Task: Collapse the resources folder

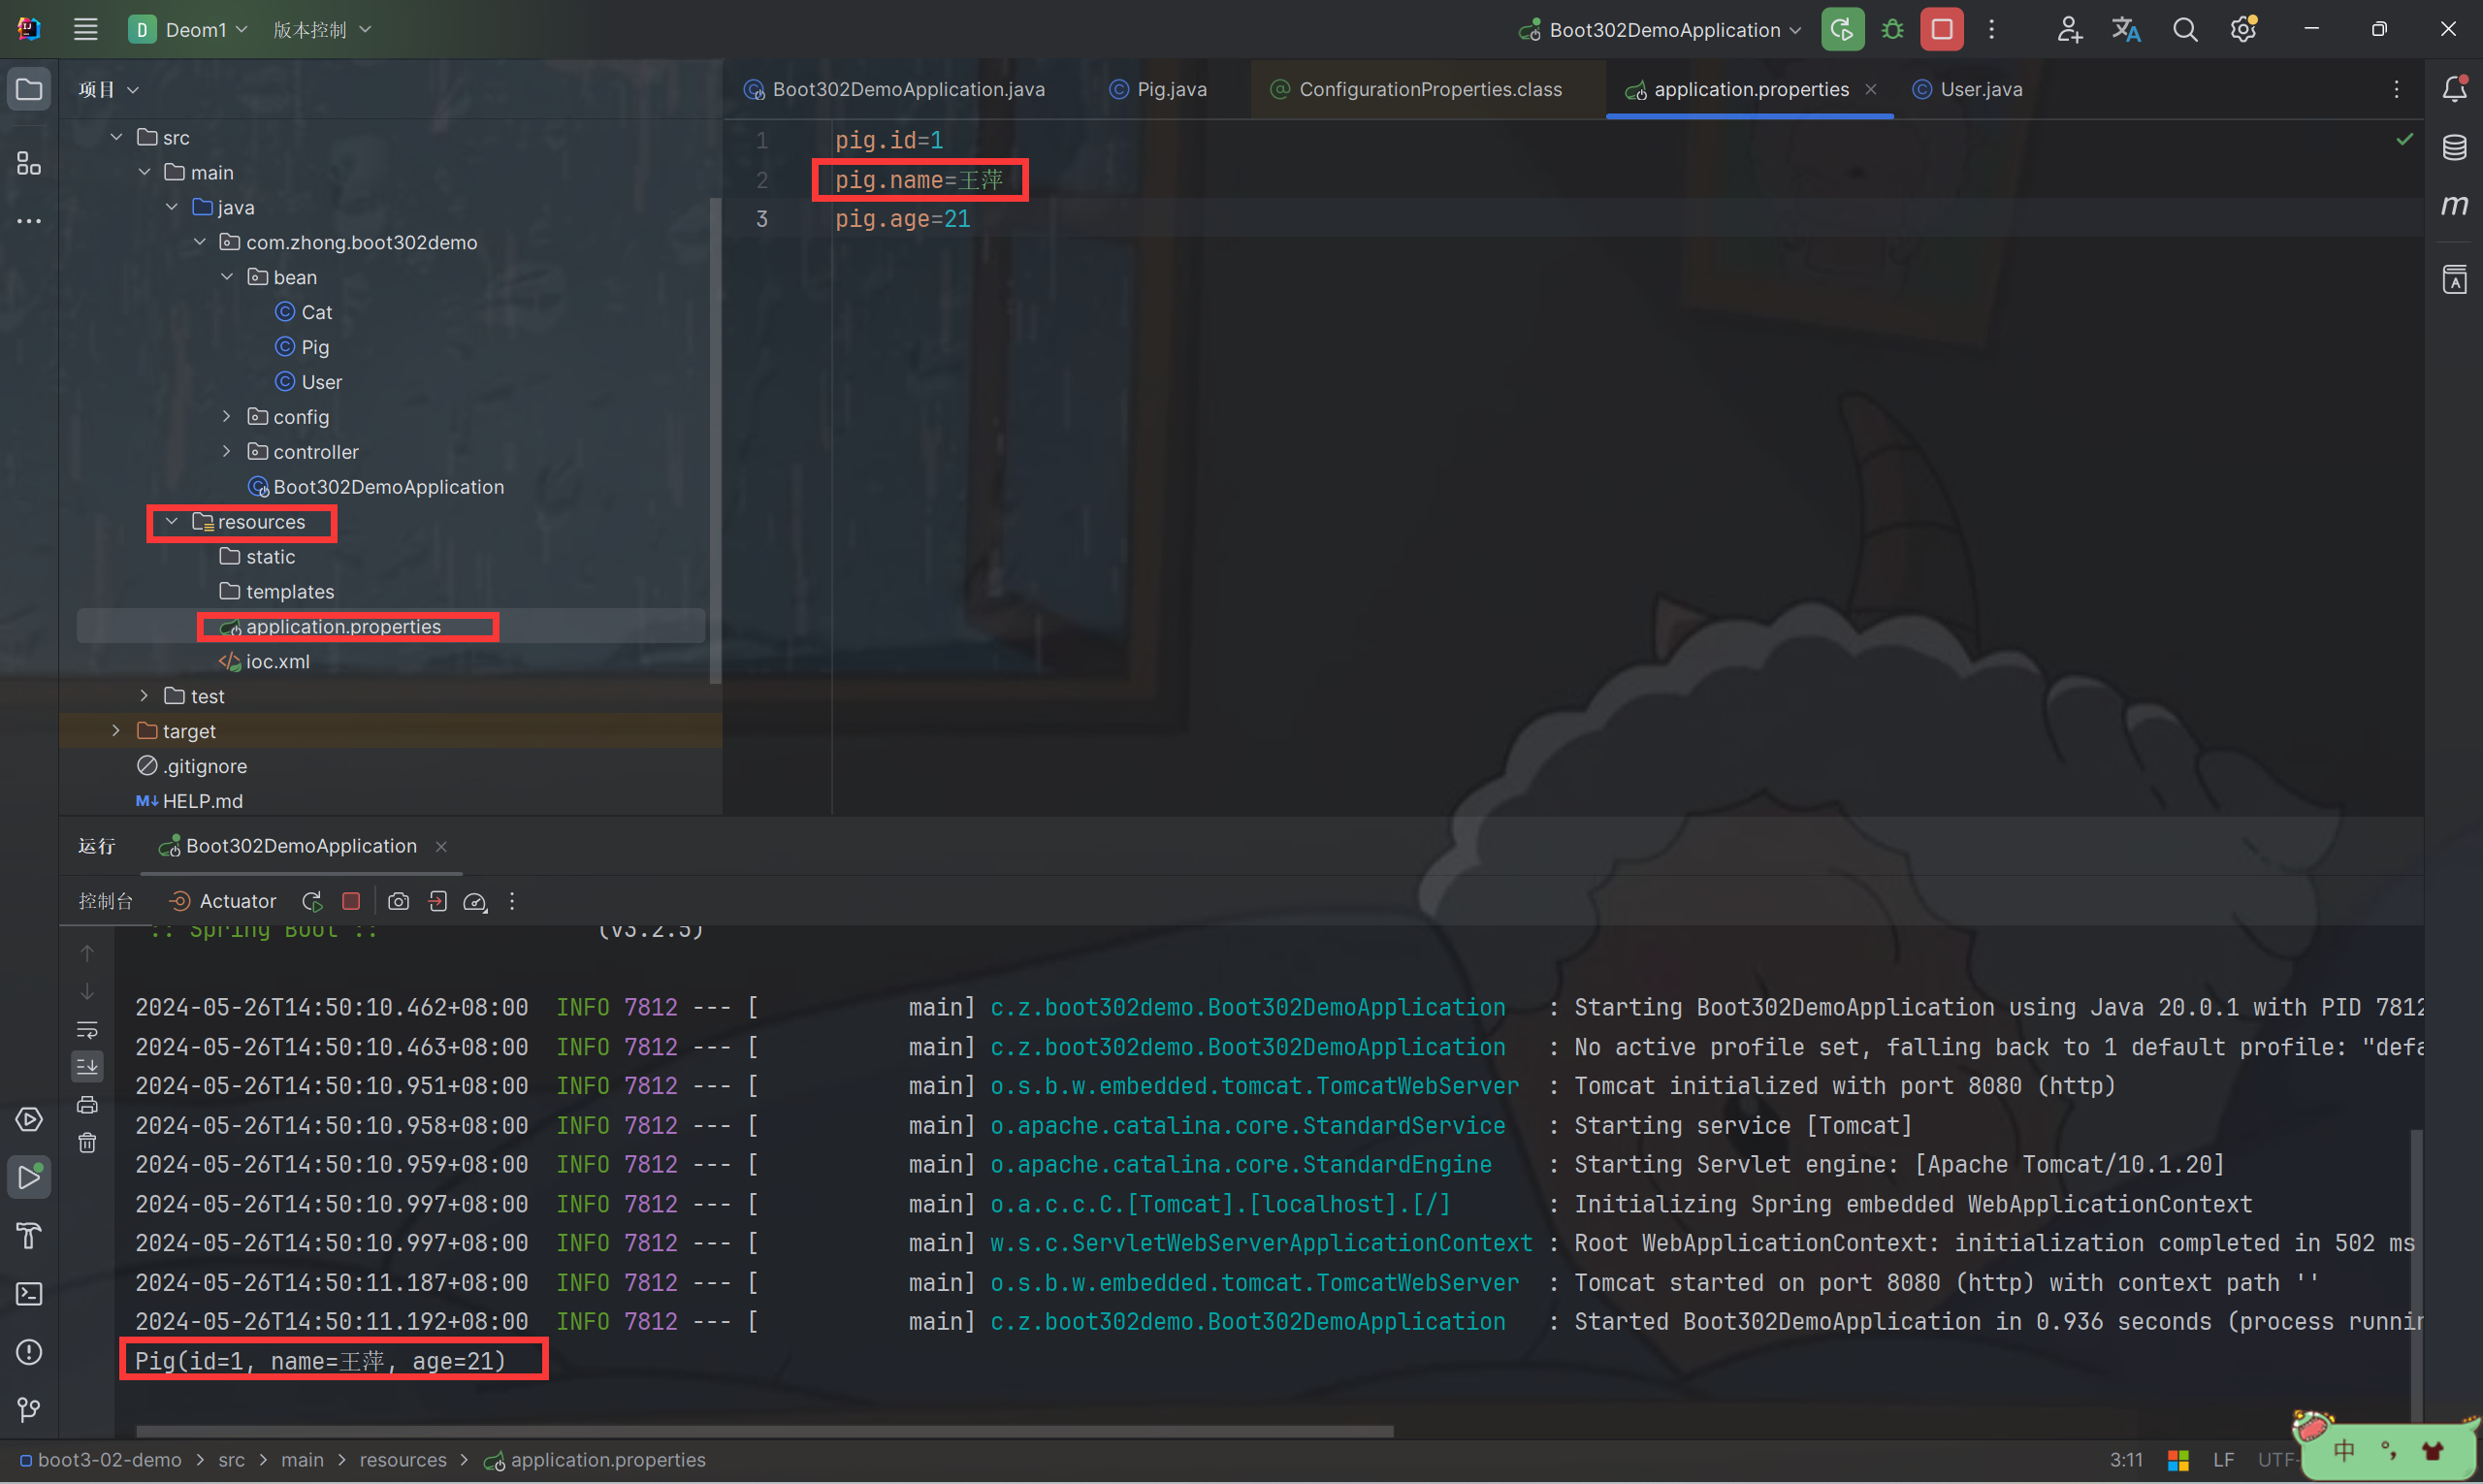Action: (172, 521)
